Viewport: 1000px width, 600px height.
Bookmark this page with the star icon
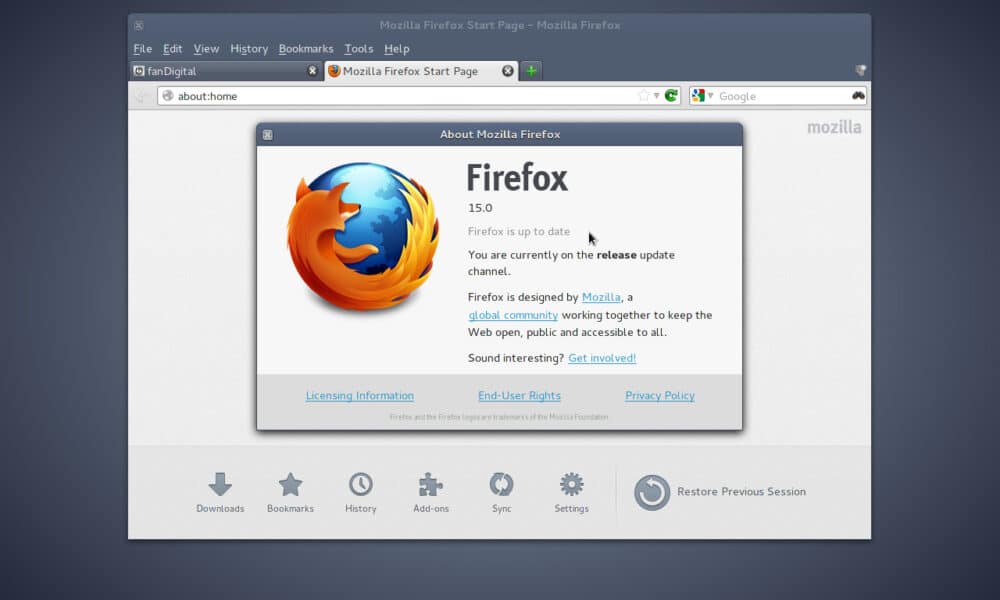point(643,96)
